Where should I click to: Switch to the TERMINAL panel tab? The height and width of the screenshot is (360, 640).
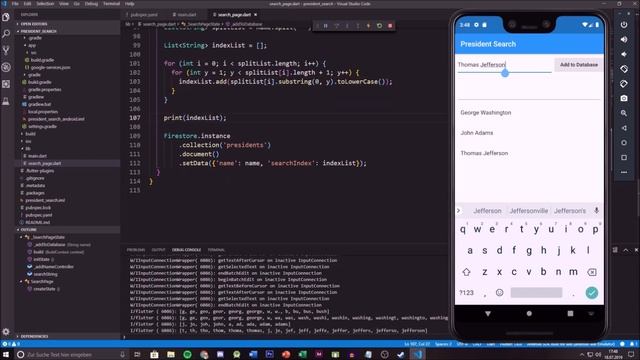216,250
